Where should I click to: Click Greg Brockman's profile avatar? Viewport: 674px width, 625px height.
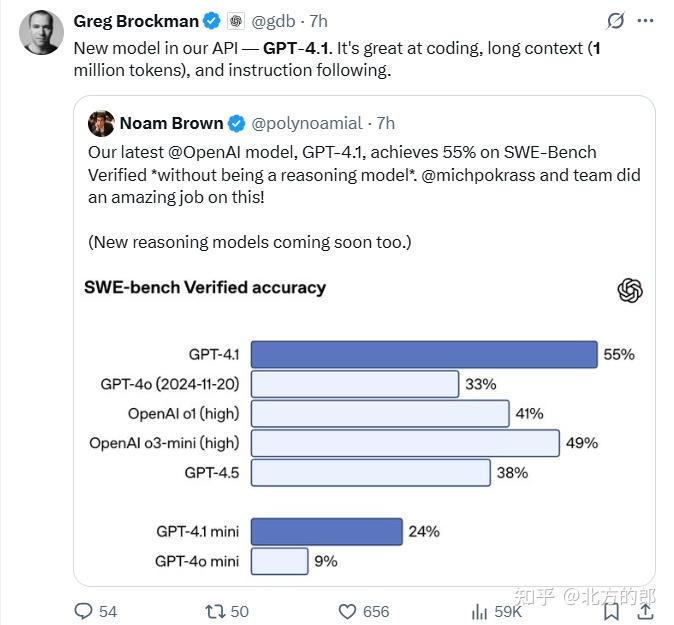(41, 33)
